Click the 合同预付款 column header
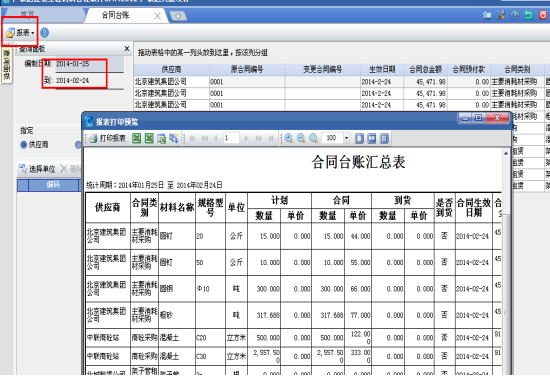This screenshot has height=376, width=550. pos(469,69)
